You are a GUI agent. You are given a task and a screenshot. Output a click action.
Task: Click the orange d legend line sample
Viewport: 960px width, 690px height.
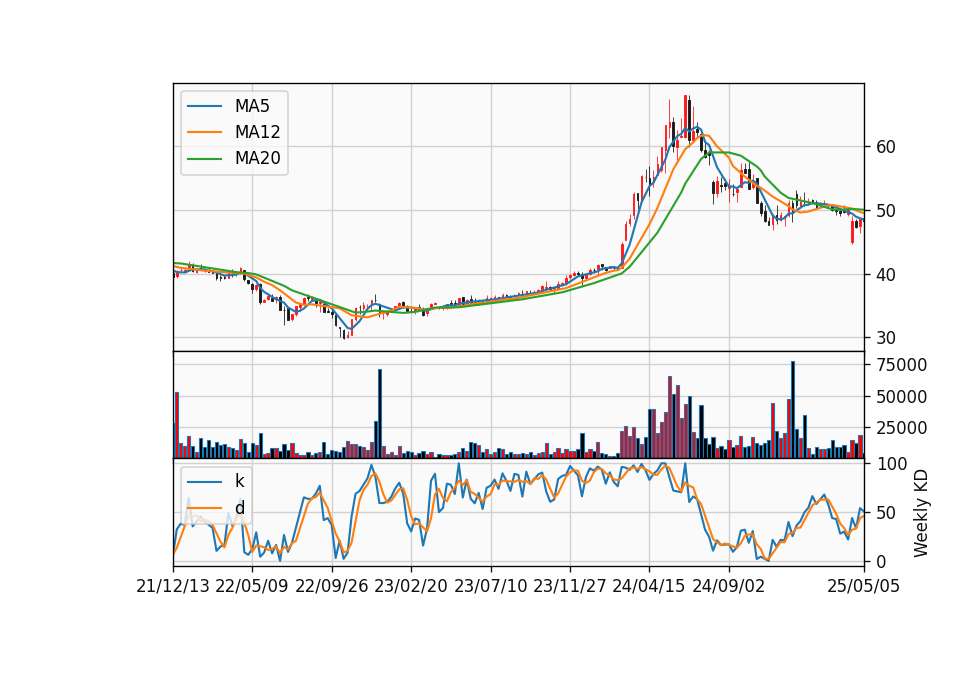click(204, 508)
